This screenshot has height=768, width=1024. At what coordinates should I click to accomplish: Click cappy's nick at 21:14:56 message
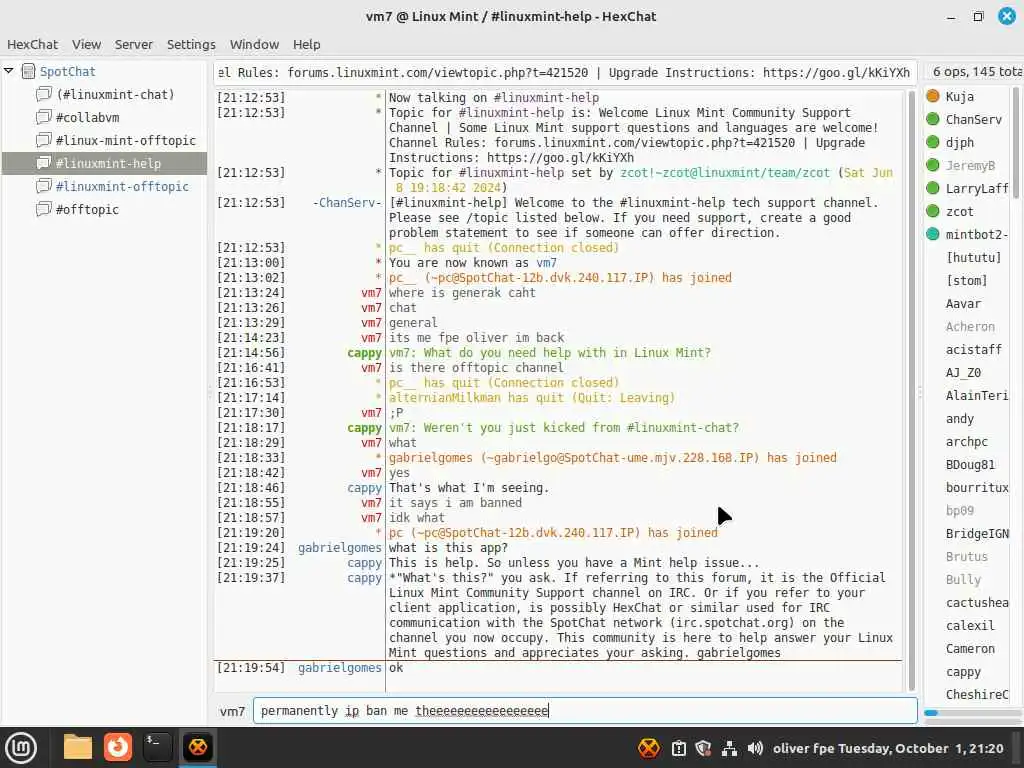pos(364,353)
